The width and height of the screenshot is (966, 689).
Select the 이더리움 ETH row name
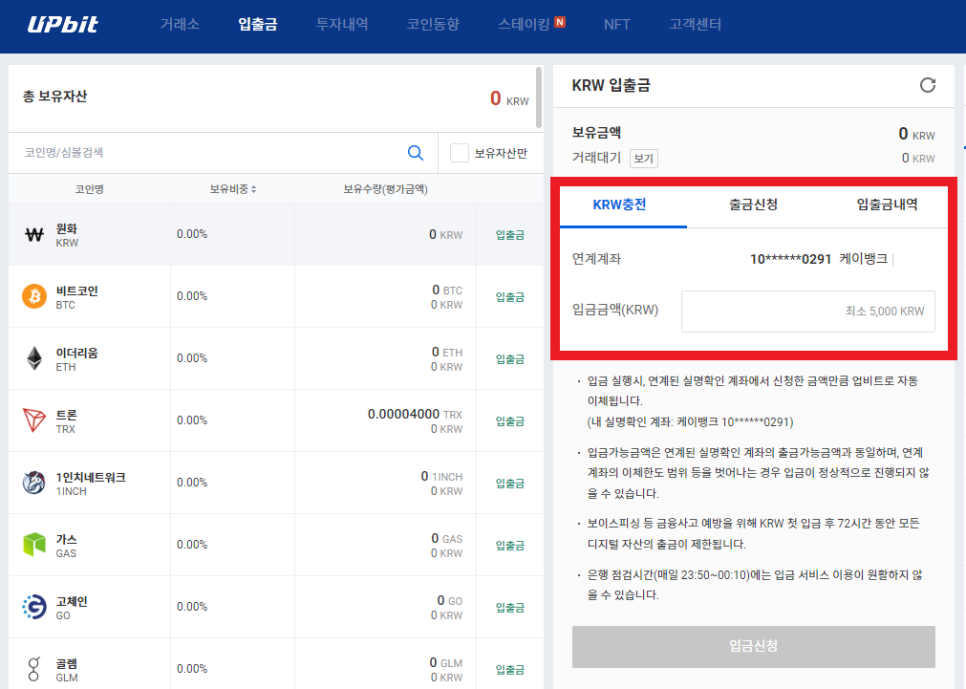tap(76, 359)
